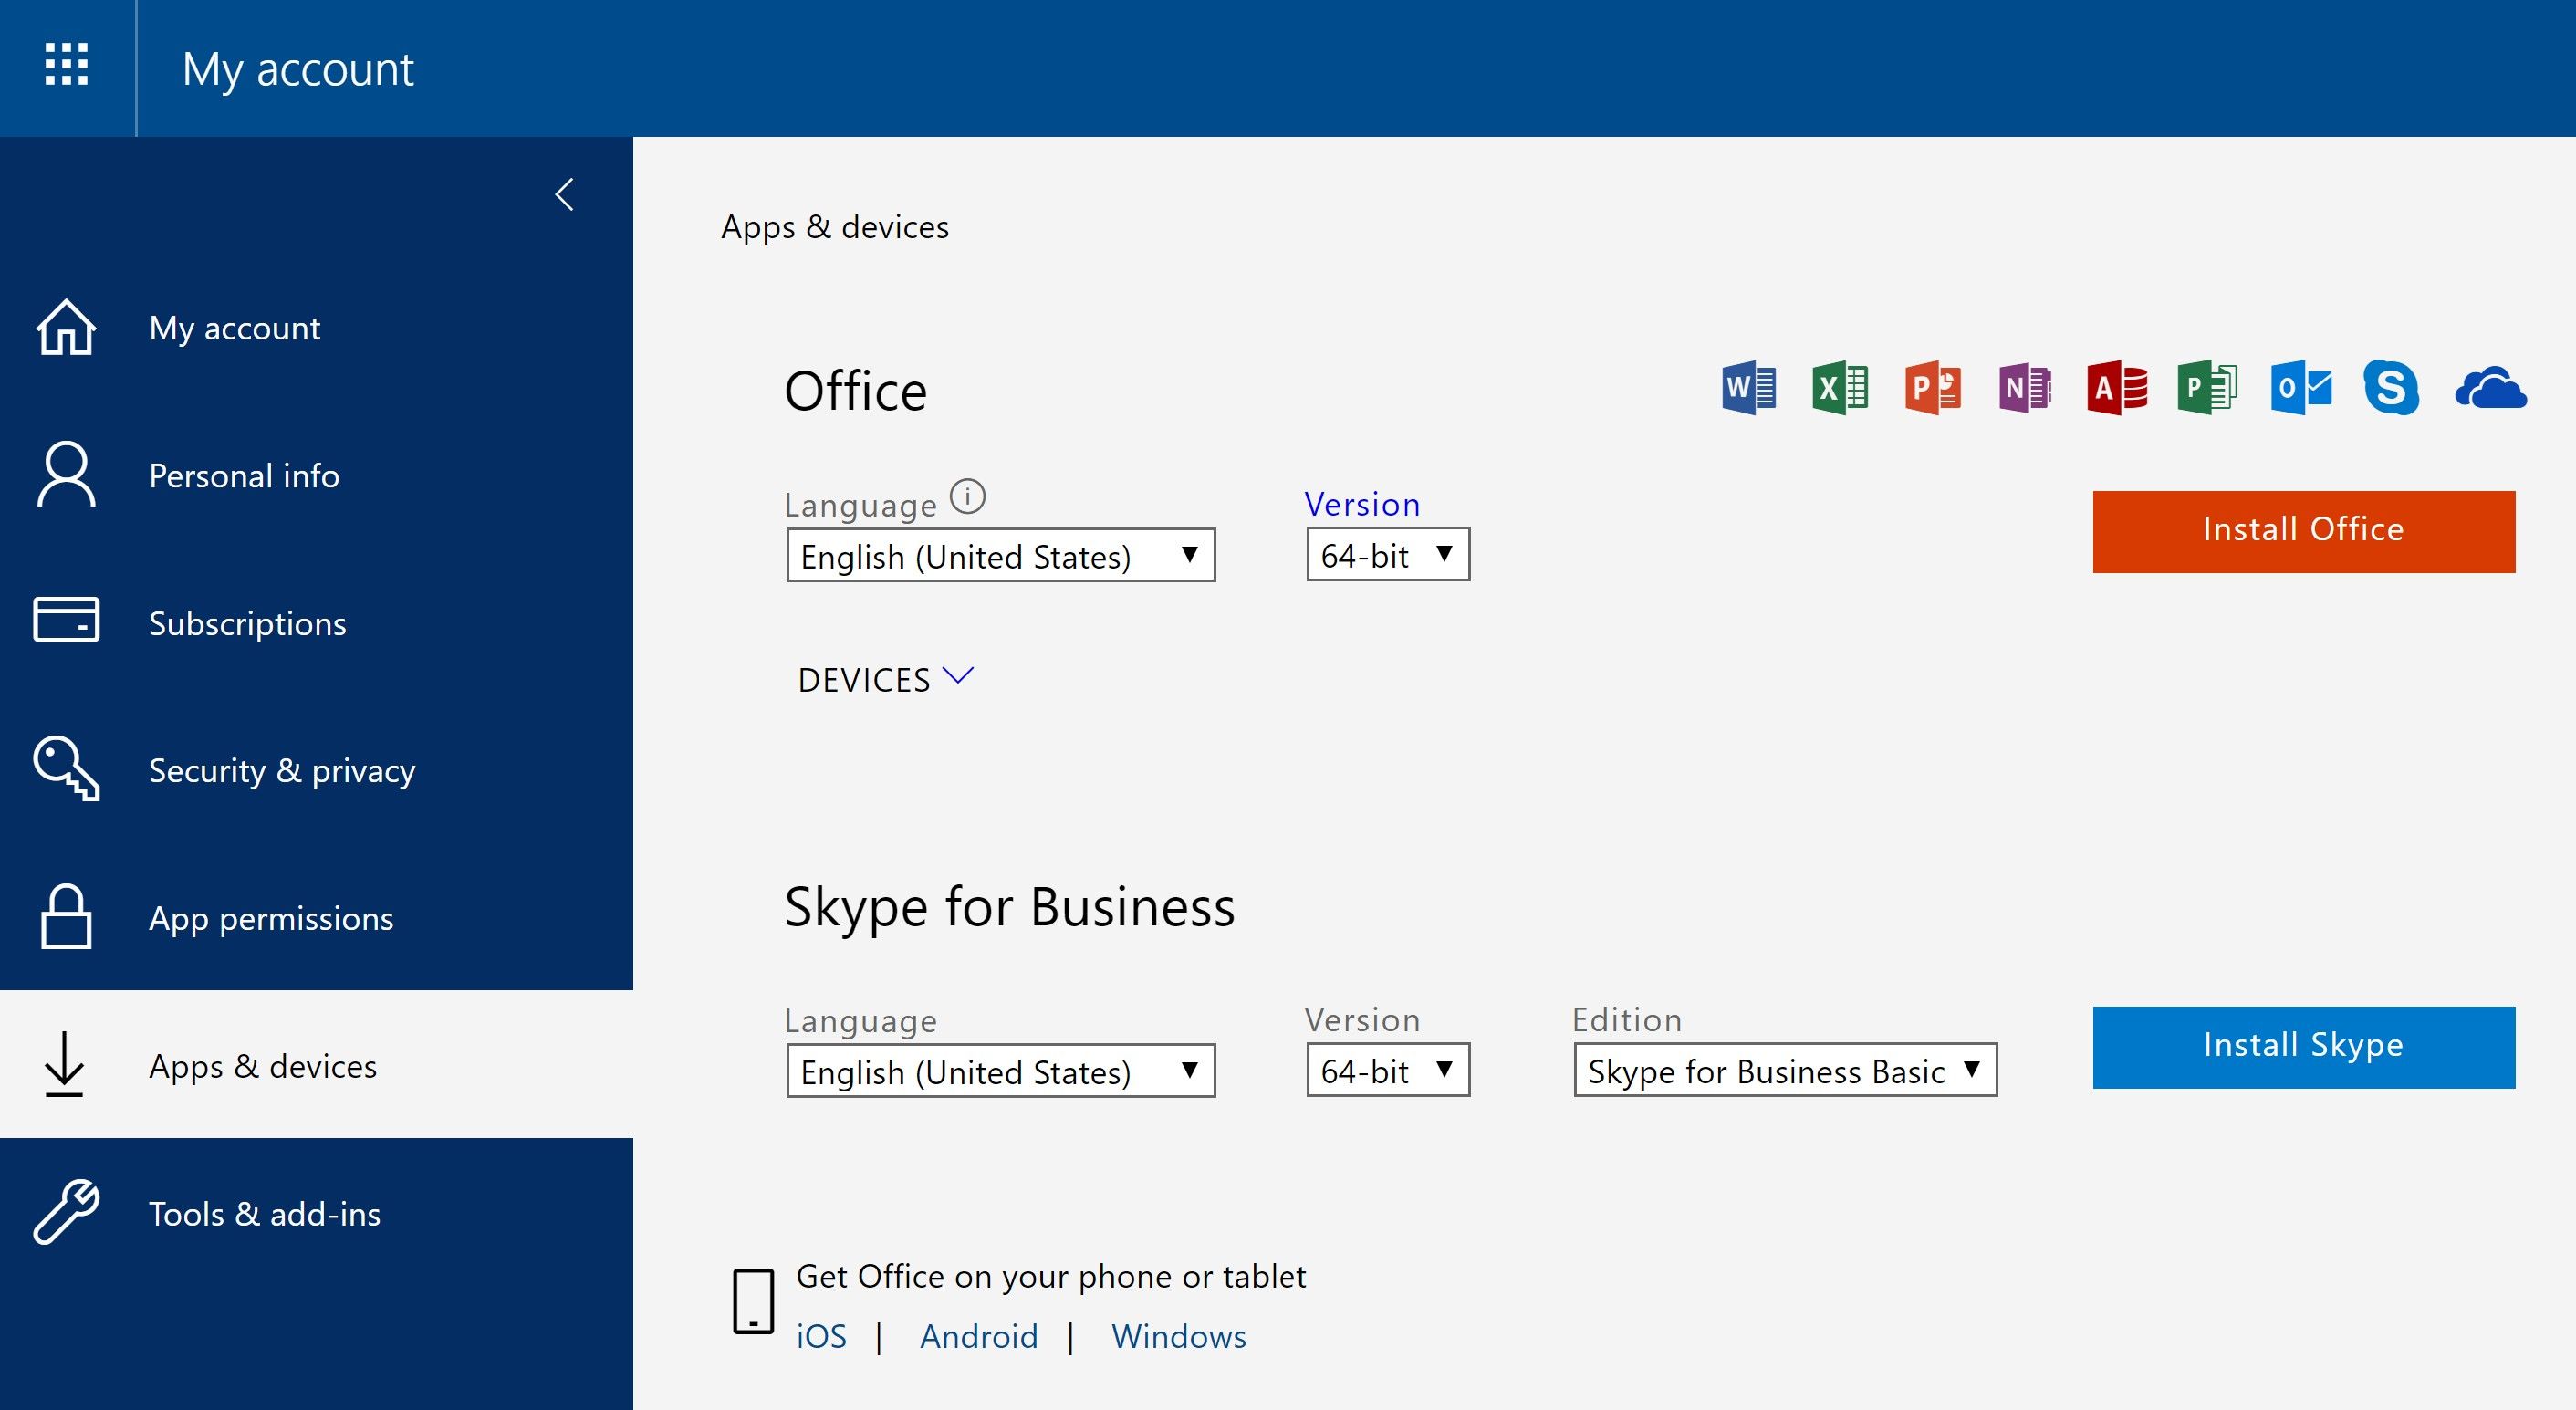Viewport: 2576px width, 1410px height.
Task: Open App permissions in sidebar
Action: 316,917
